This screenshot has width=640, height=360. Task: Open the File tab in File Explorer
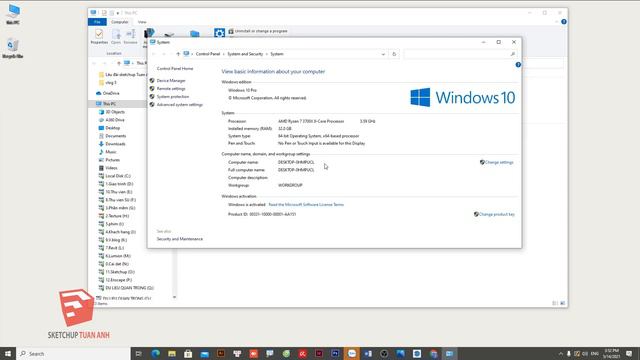click(97, 22)
